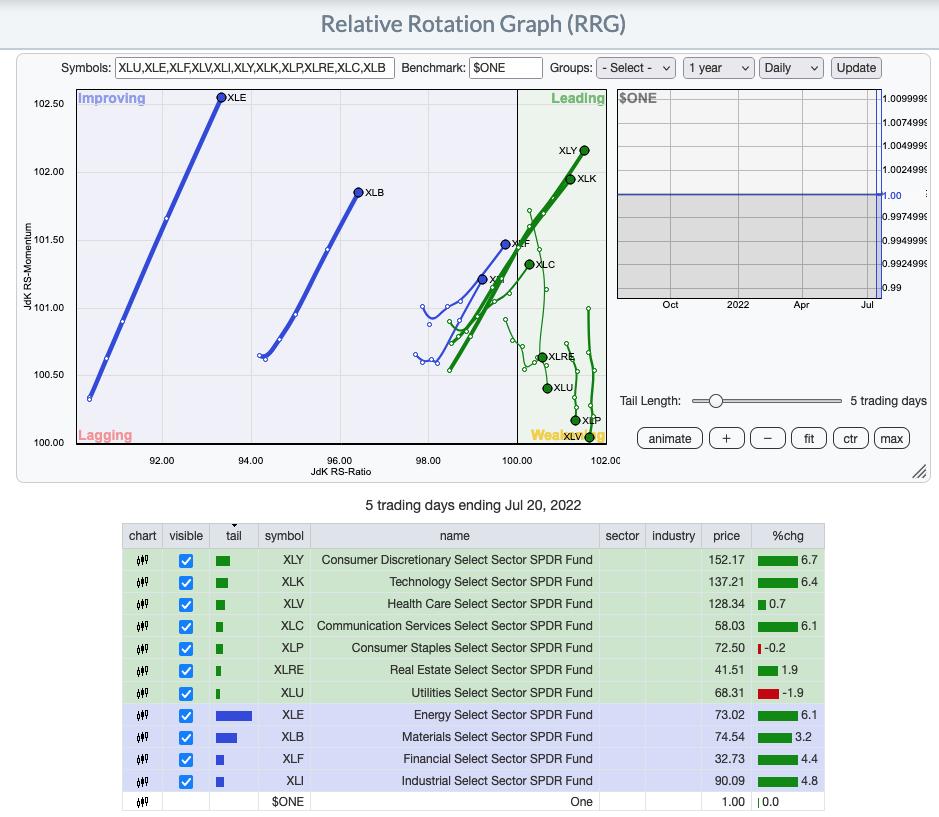Click the Benchmark input field
Image resolution: width=939 pixels, height=817 pixels.
click(505, 68)
